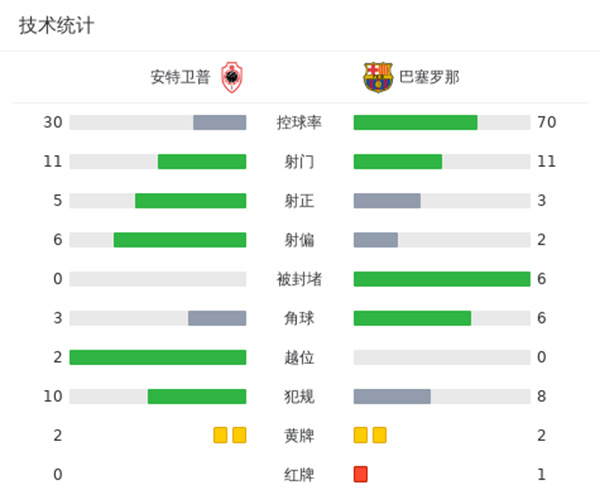Select the 技术统计 section heading

coord(56,26)
